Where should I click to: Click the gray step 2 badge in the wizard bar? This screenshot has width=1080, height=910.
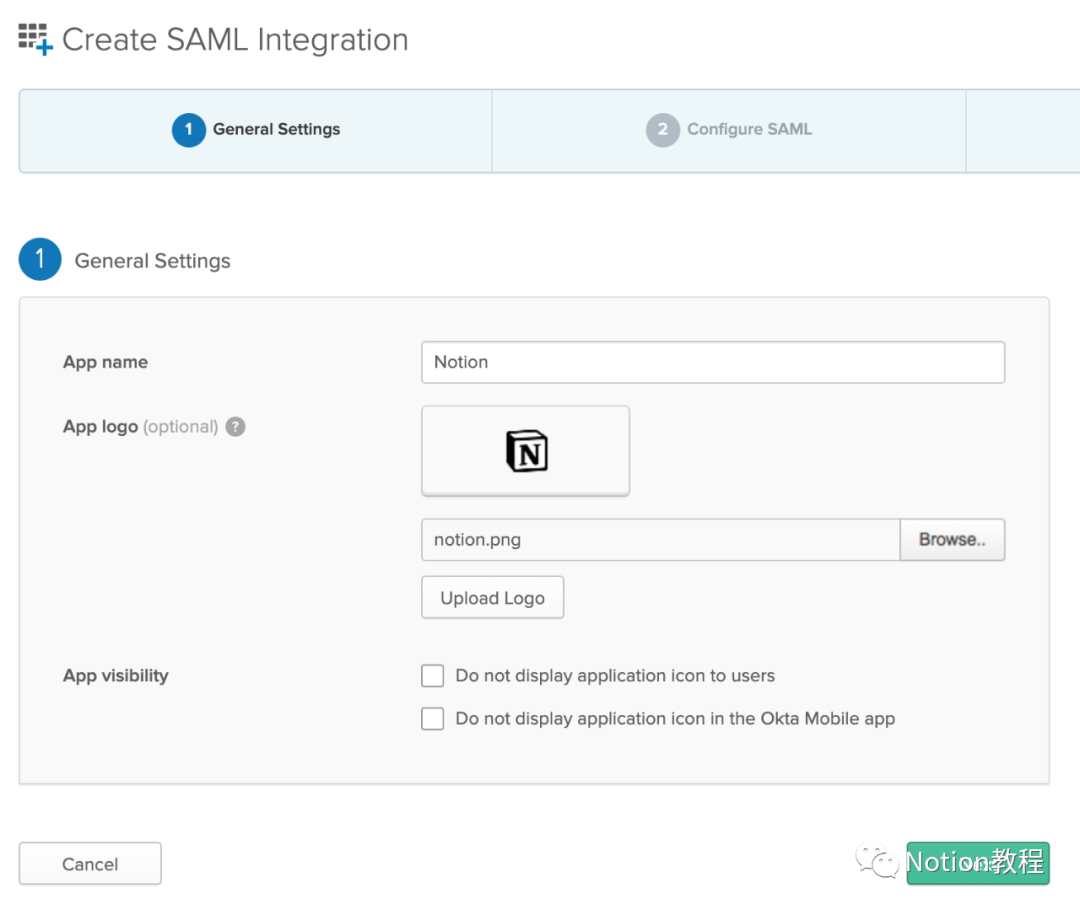(662, 130)
